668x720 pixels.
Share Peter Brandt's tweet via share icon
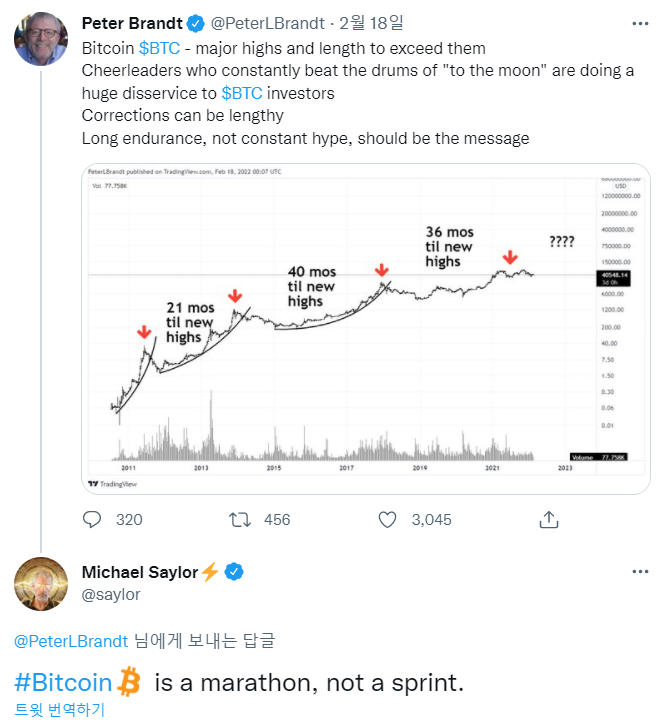[x=549, y=519]
